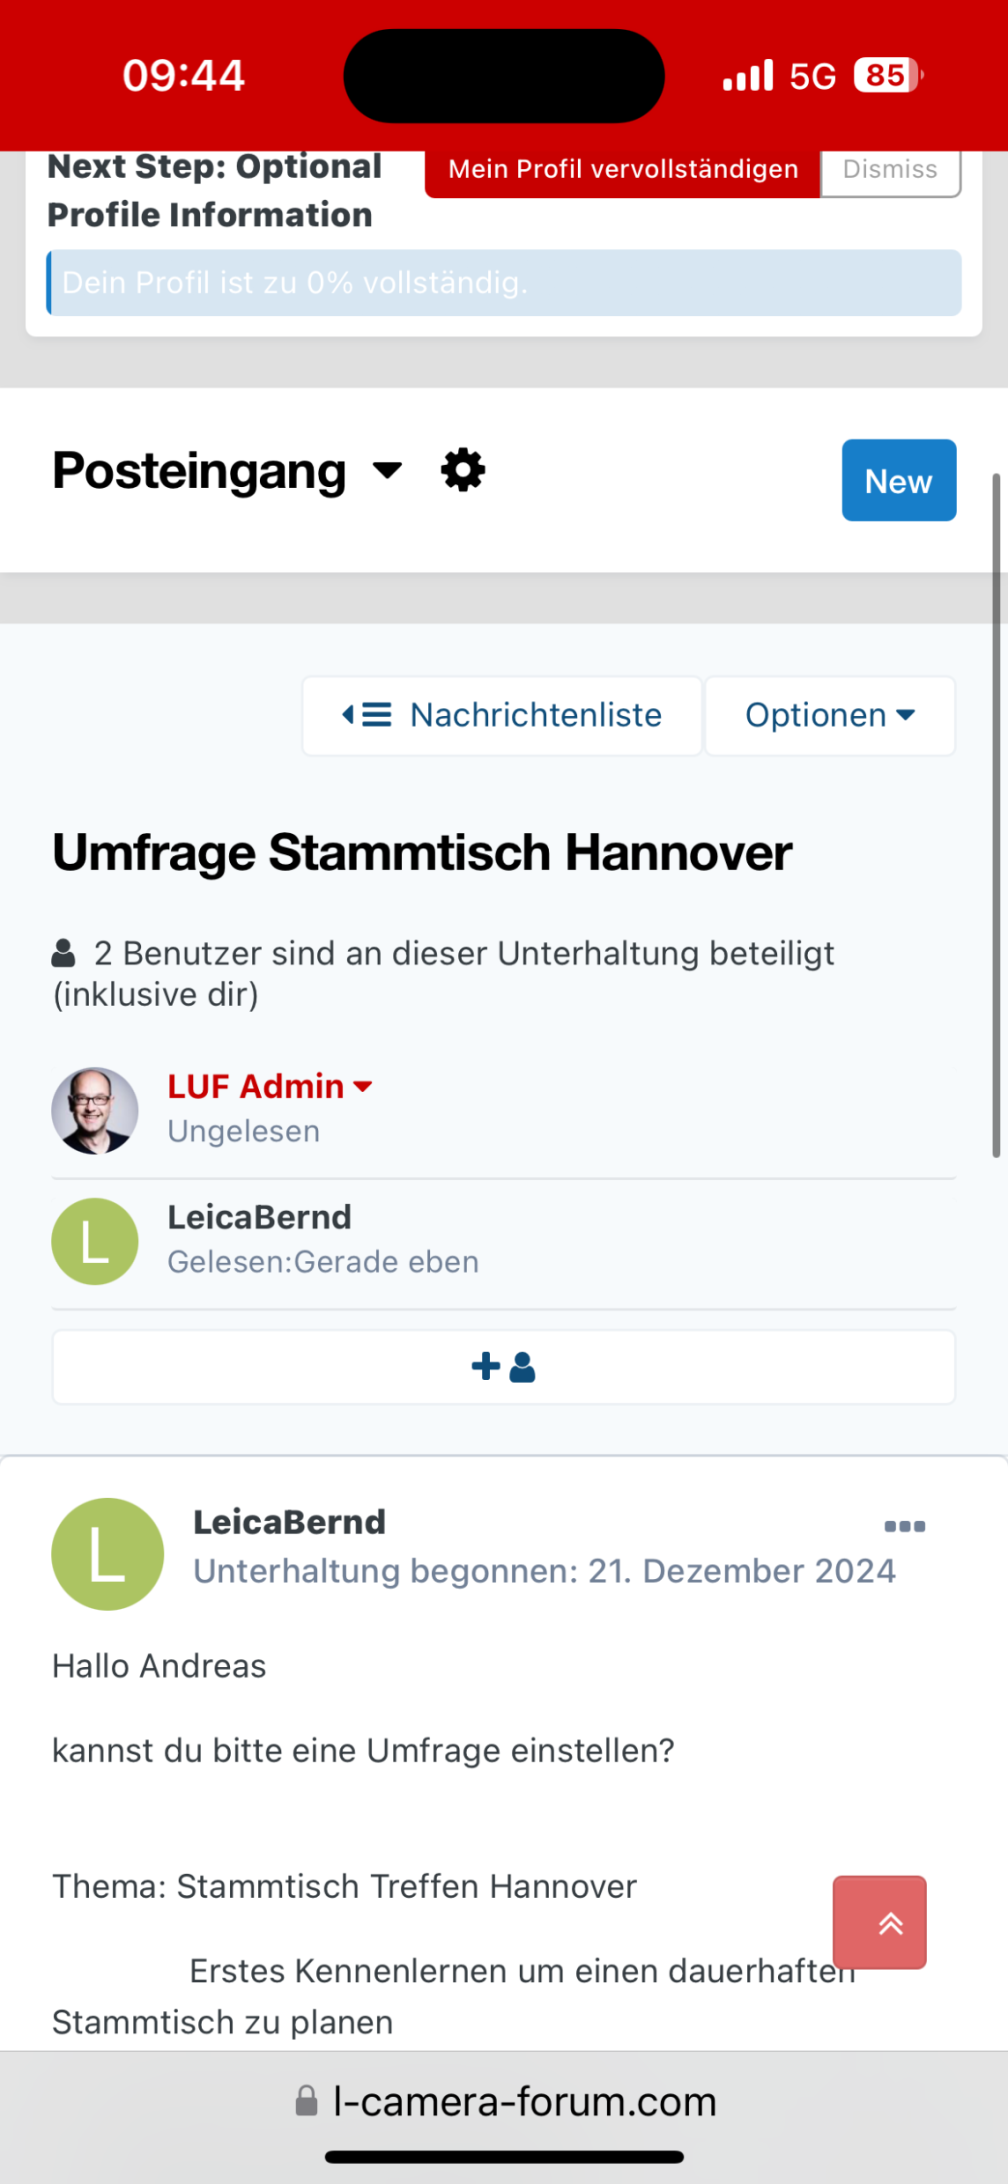This screenshot has height=2184, width=1008.
Task: Open inbox settings gear icon
Action: (x=463, y=470)
